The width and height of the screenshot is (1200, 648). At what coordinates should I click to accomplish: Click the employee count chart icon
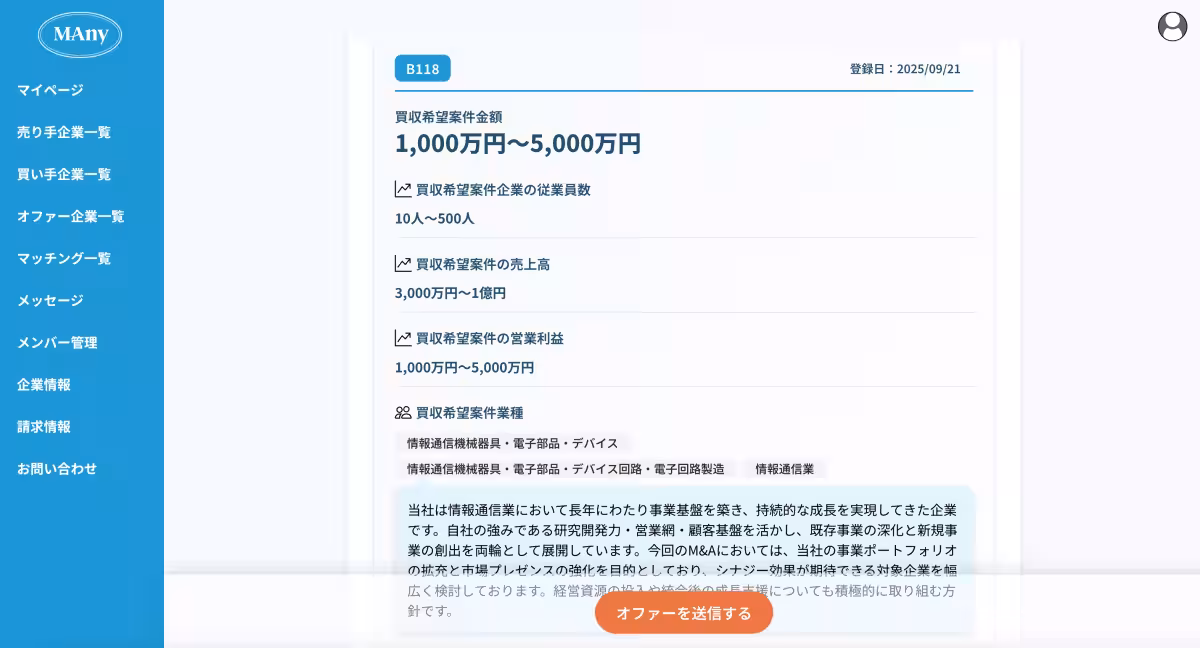point(403,189)
